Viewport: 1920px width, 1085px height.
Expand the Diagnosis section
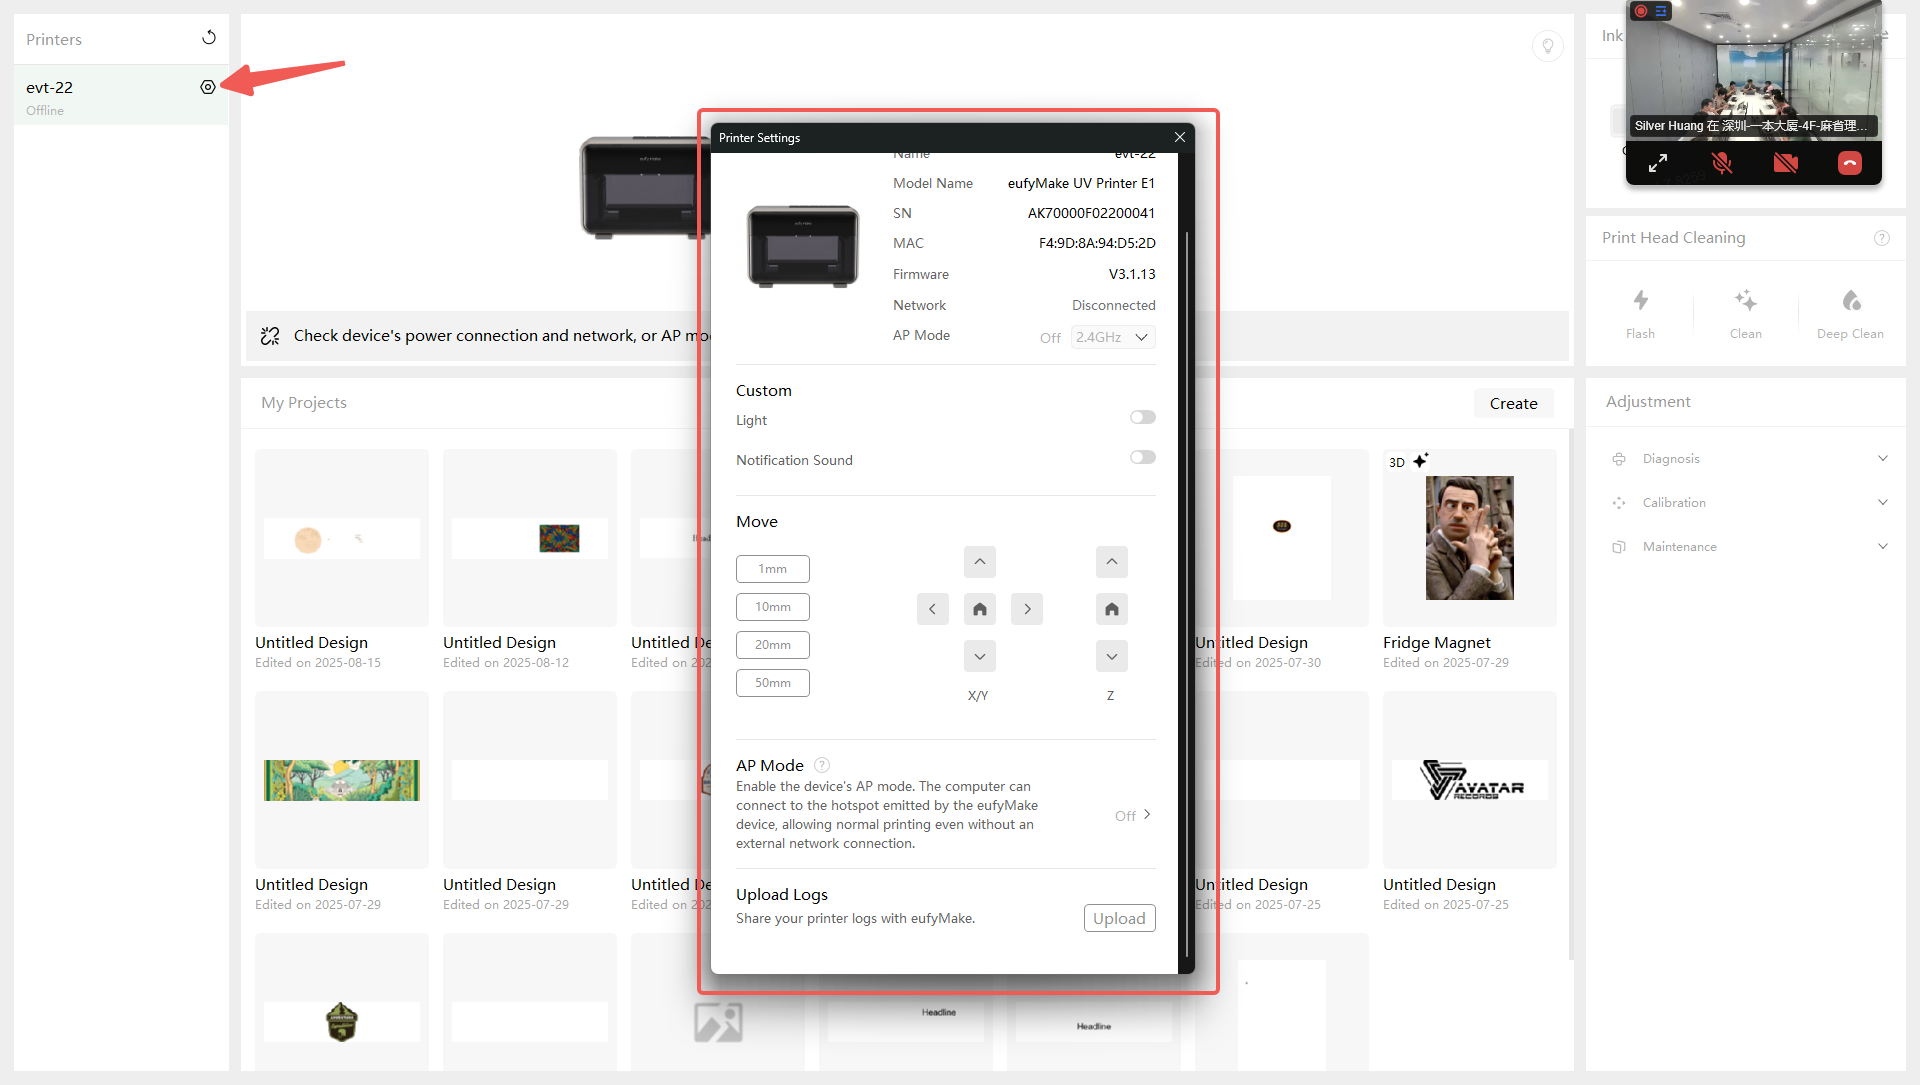1883,459
